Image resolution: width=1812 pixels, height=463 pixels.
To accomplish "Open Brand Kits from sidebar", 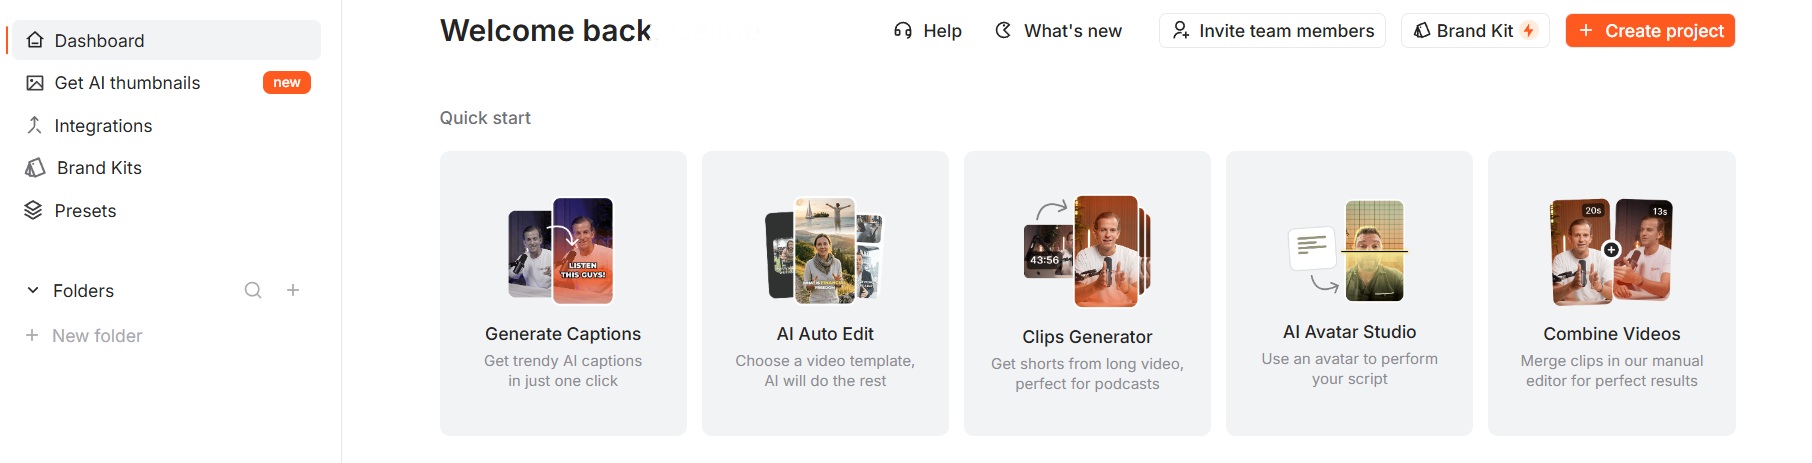I will [x=99, y=168].
